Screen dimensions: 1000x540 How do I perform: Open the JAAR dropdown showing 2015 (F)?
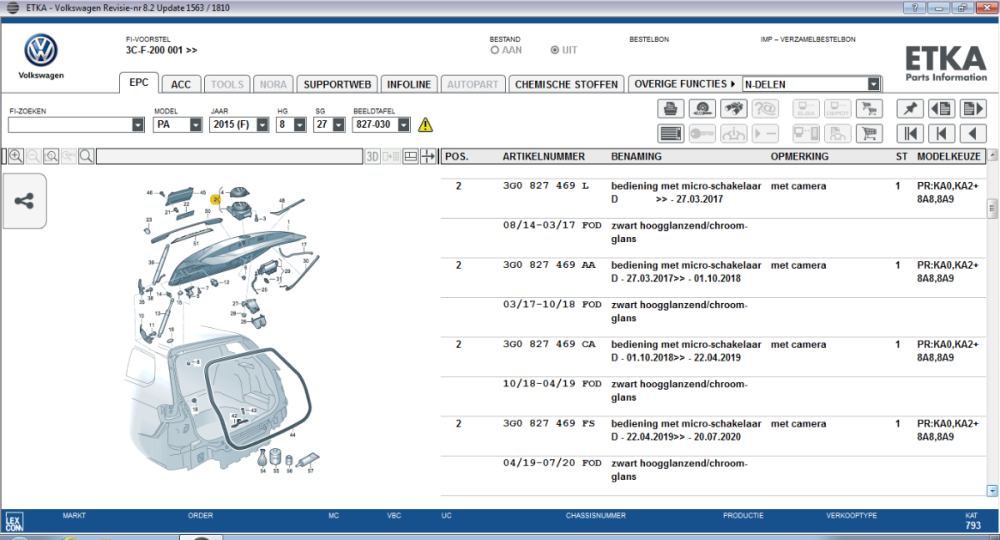[262, 125]
